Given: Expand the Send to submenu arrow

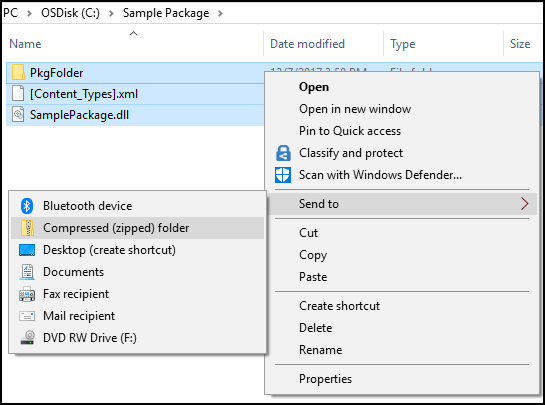Looking at the screenshot, I should [524, 204].
